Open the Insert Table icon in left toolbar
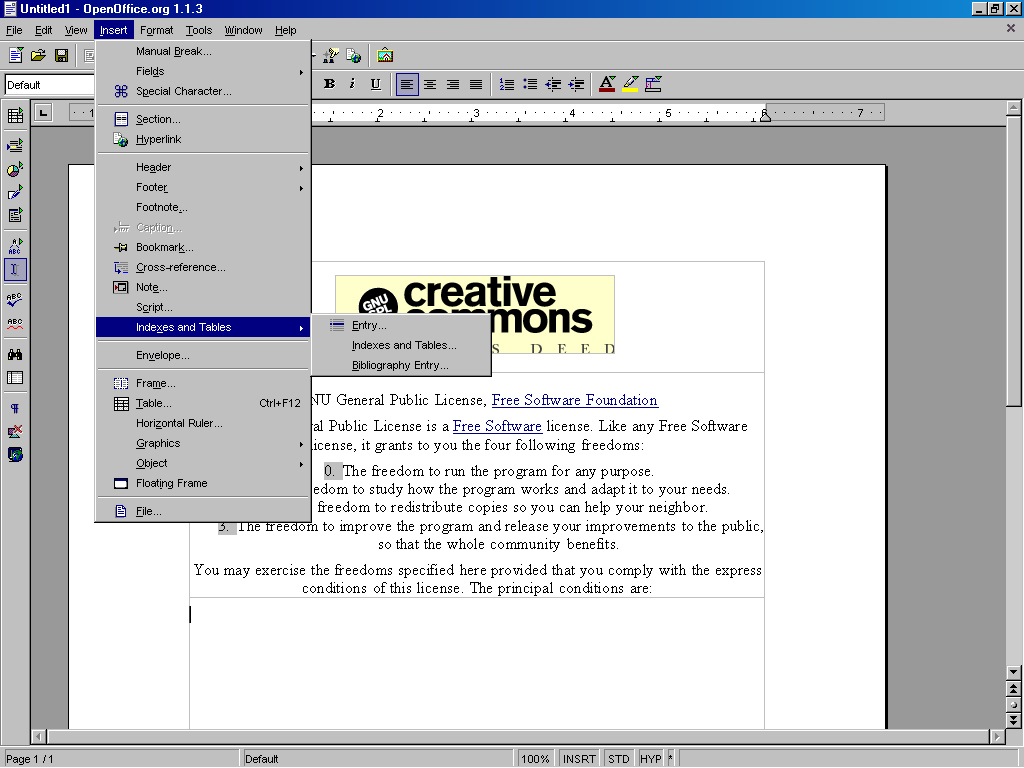The height and width of the screenshot is (768, 1024). tap(15, 116)
